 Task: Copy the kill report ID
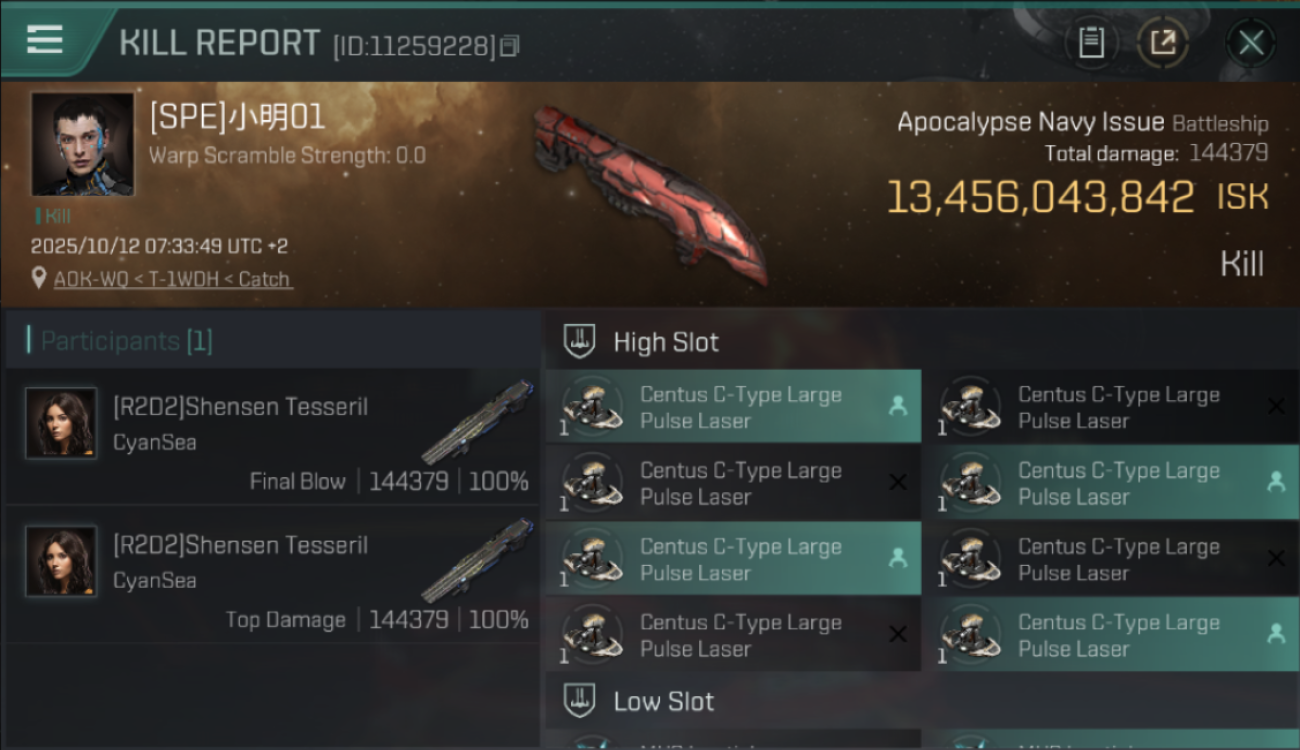[510, 46]
